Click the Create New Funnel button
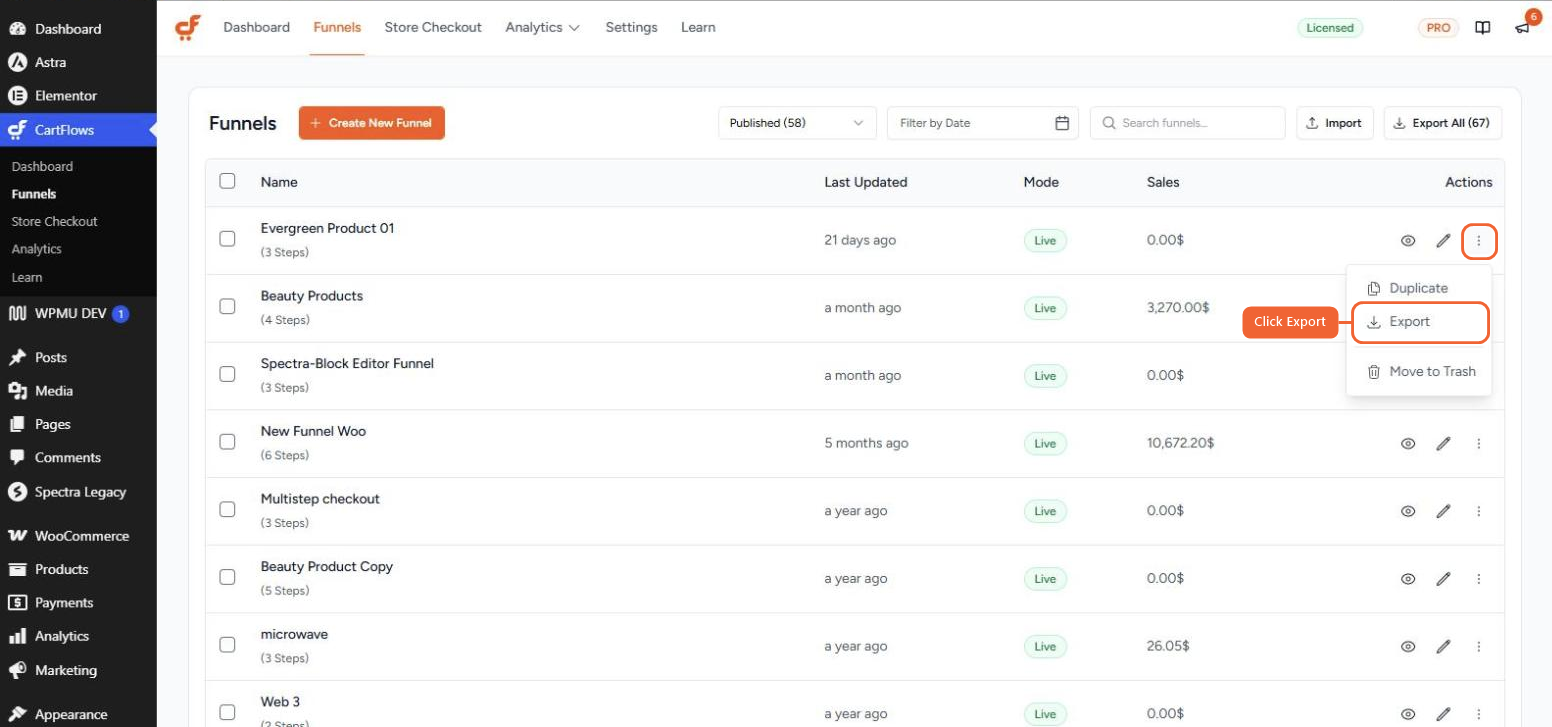Screen dimensions: 1552x727 click(x=372, y=123)
